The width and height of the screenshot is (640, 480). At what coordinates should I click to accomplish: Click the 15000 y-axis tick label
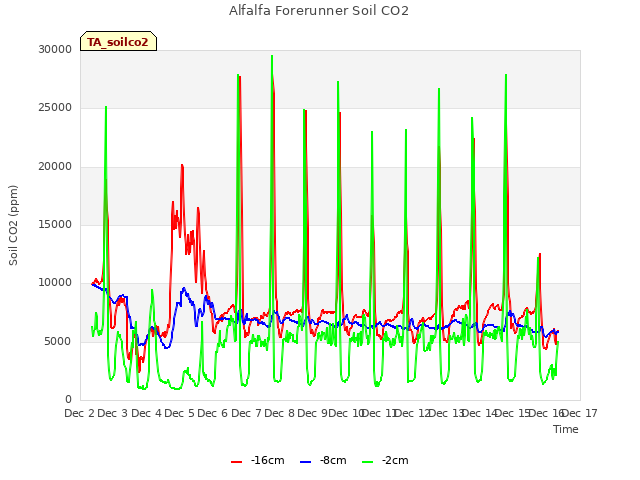click(55, 224)
